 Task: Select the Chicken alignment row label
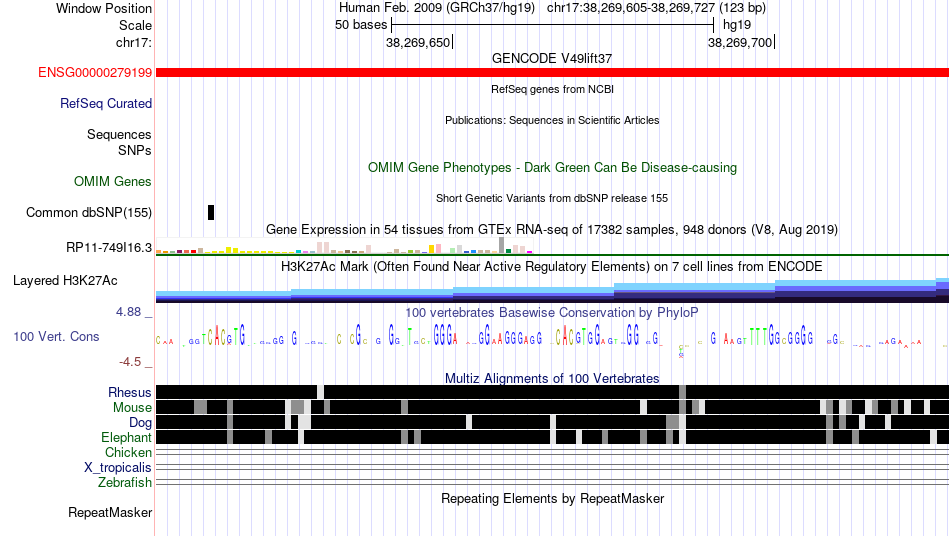[x=128, y=452]
